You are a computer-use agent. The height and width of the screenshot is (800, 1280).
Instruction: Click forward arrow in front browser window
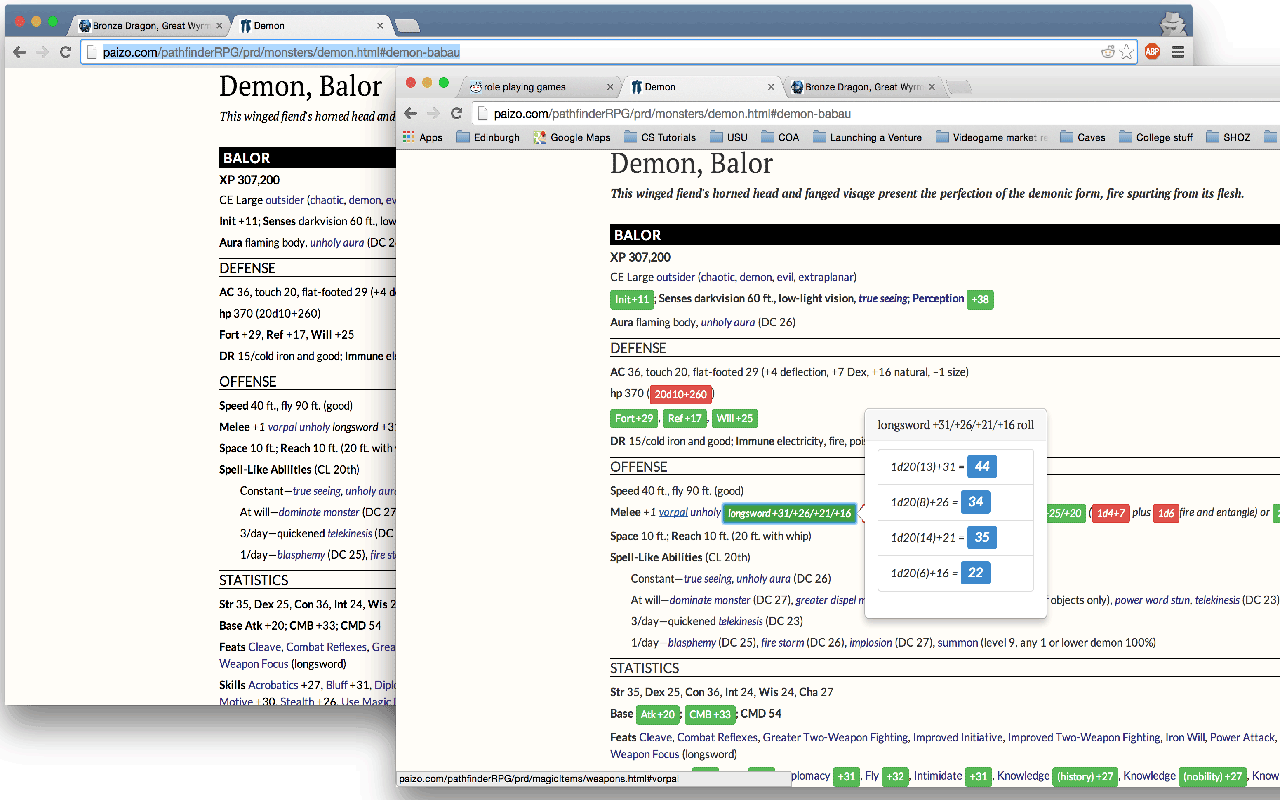[x=434, y=113]
